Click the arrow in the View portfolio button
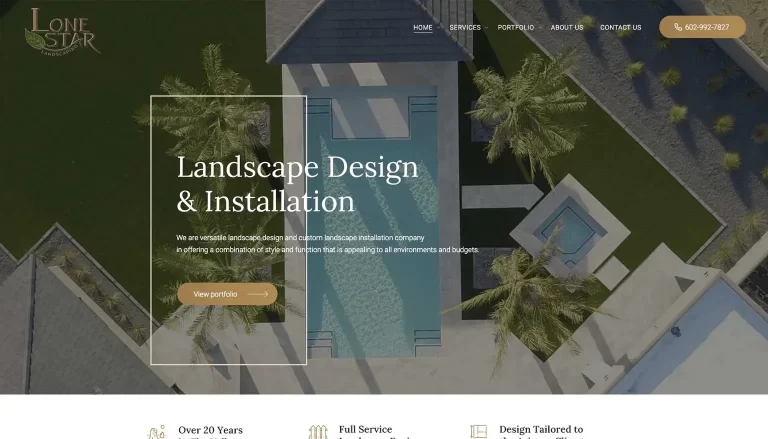 258,294
